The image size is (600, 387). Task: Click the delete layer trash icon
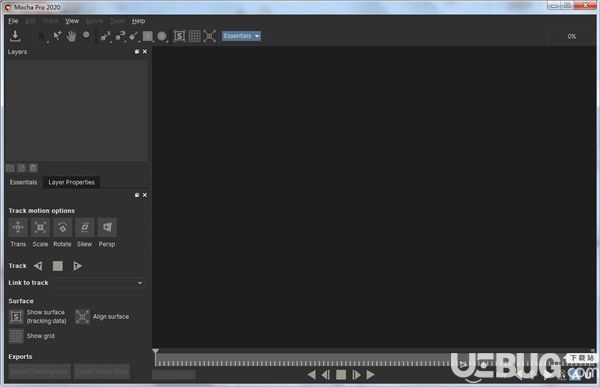33,168
